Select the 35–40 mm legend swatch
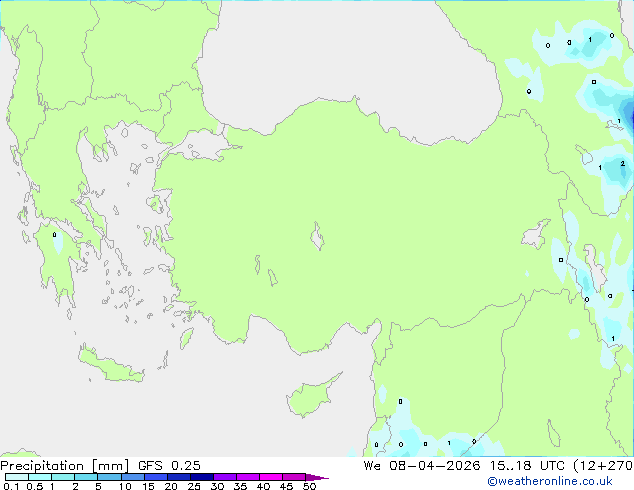Image resolution: width=634 pixels, height=490 pixels. (x=247, y=477)
